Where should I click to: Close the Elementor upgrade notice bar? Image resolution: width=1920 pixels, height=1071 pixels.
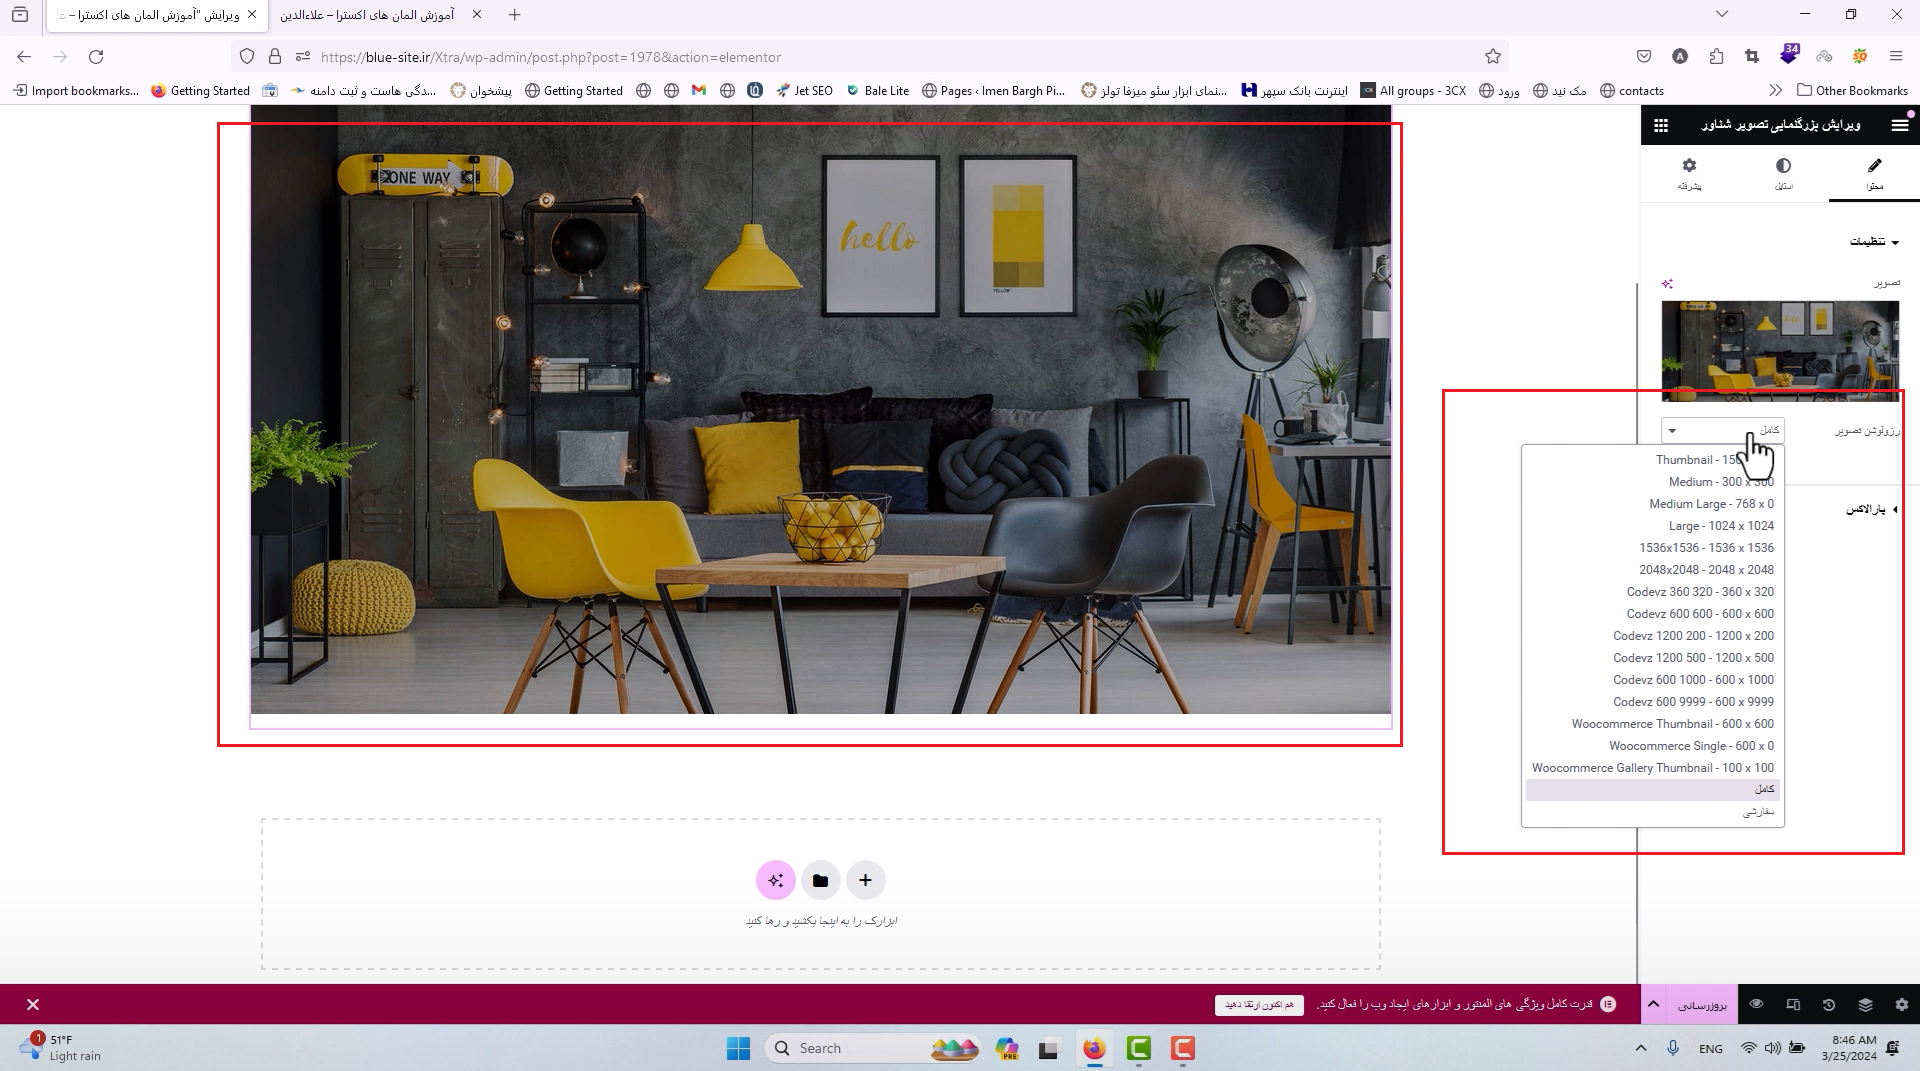point(33,1005)
